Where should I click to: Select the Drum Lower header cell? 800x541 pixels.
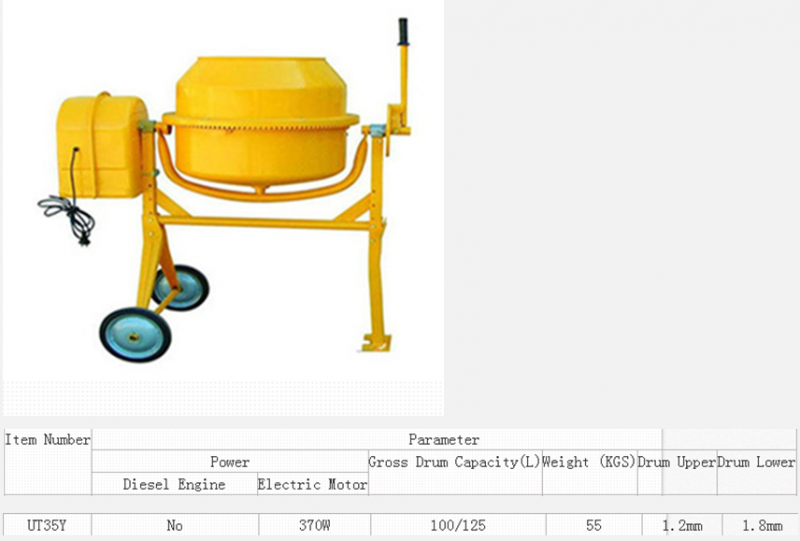pos(757,462)
